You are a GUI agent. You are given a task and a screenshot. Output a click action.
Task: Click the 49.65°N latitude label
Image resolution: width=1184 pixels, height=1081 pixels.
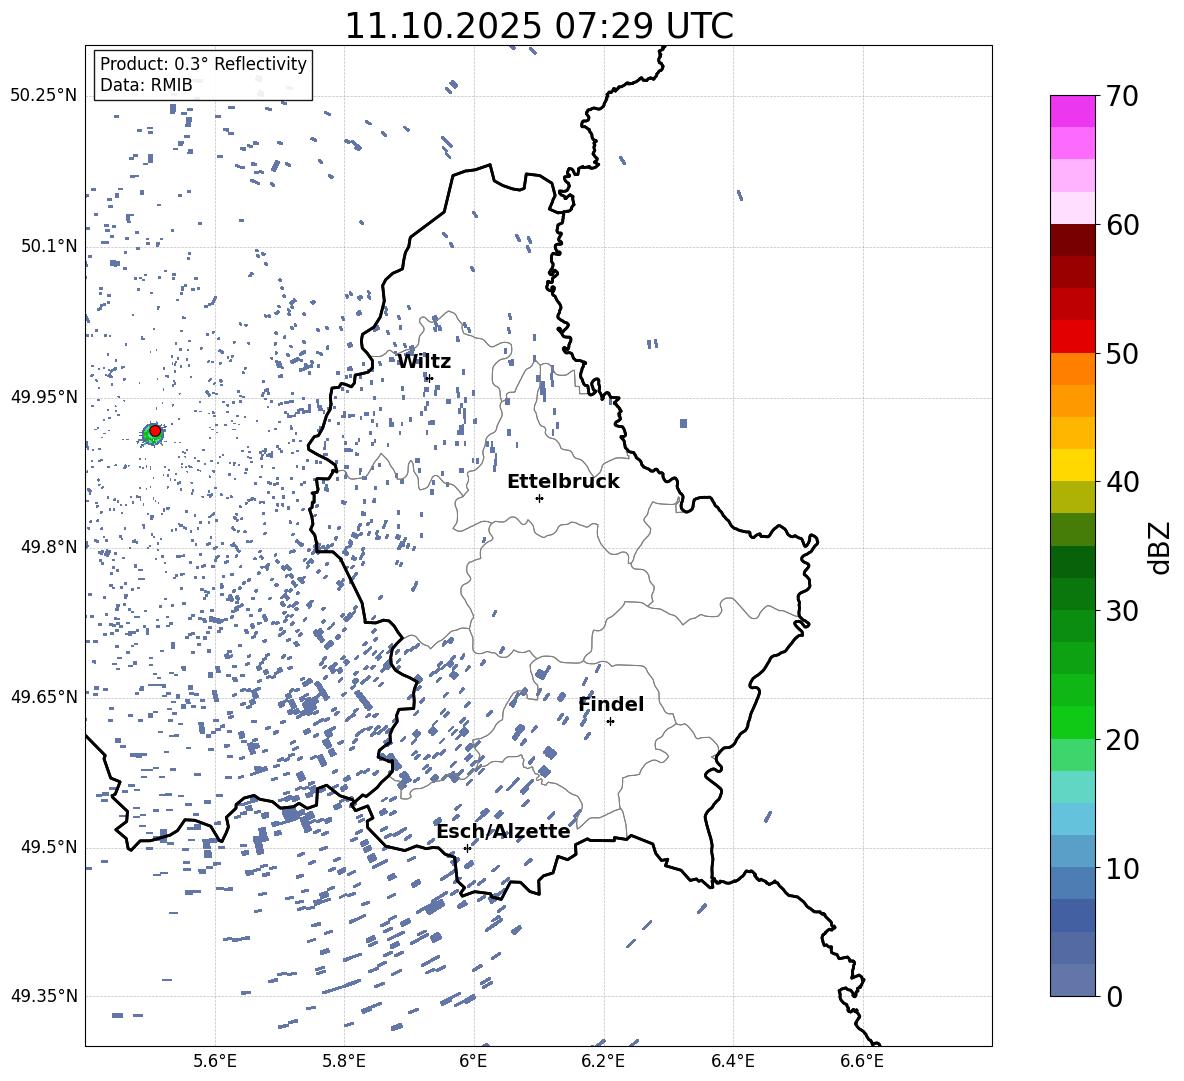coord(44,697)
